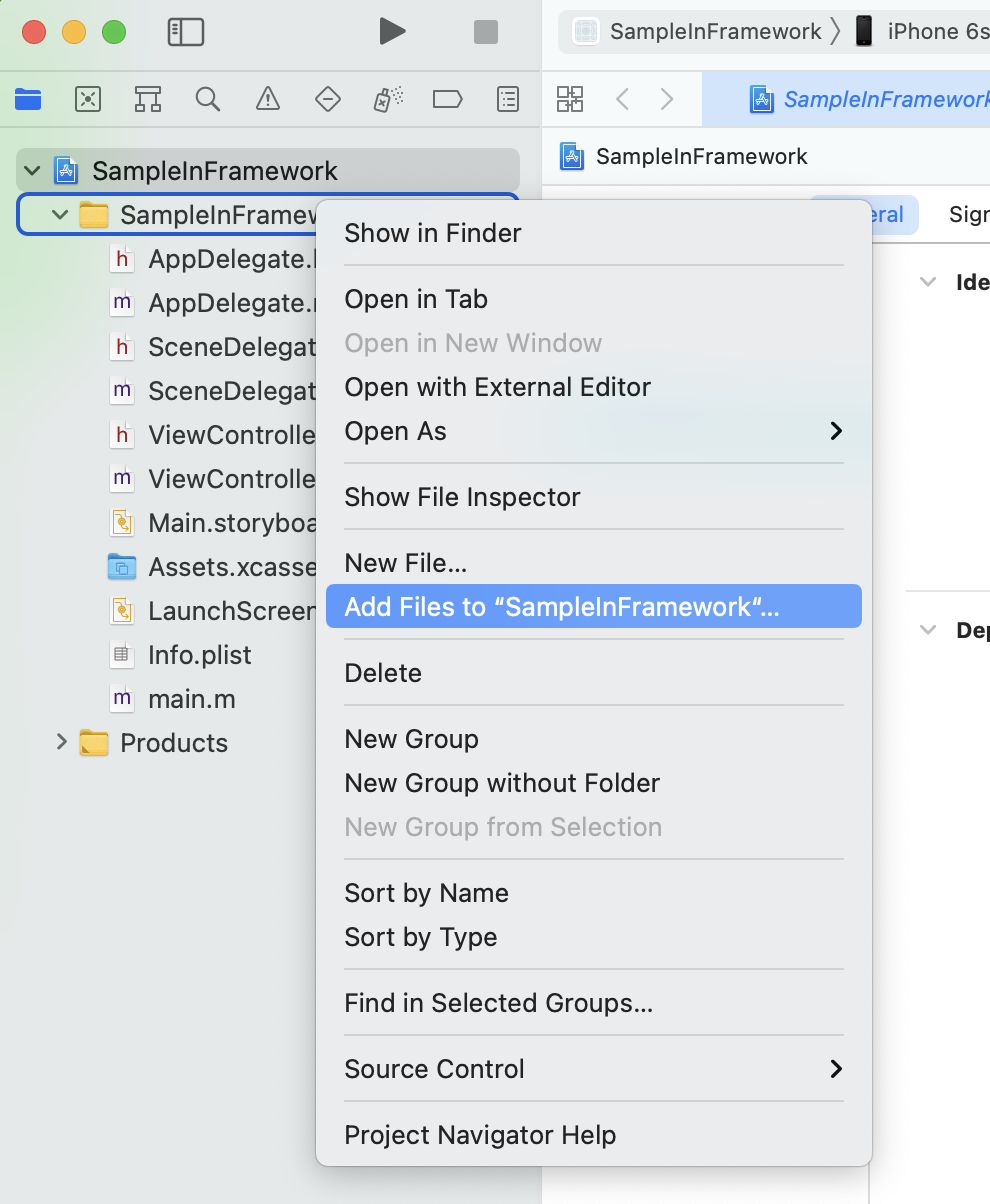Choose New Group menu item
The height and width of the screenshot is (1204, 990).
(594, 739)
